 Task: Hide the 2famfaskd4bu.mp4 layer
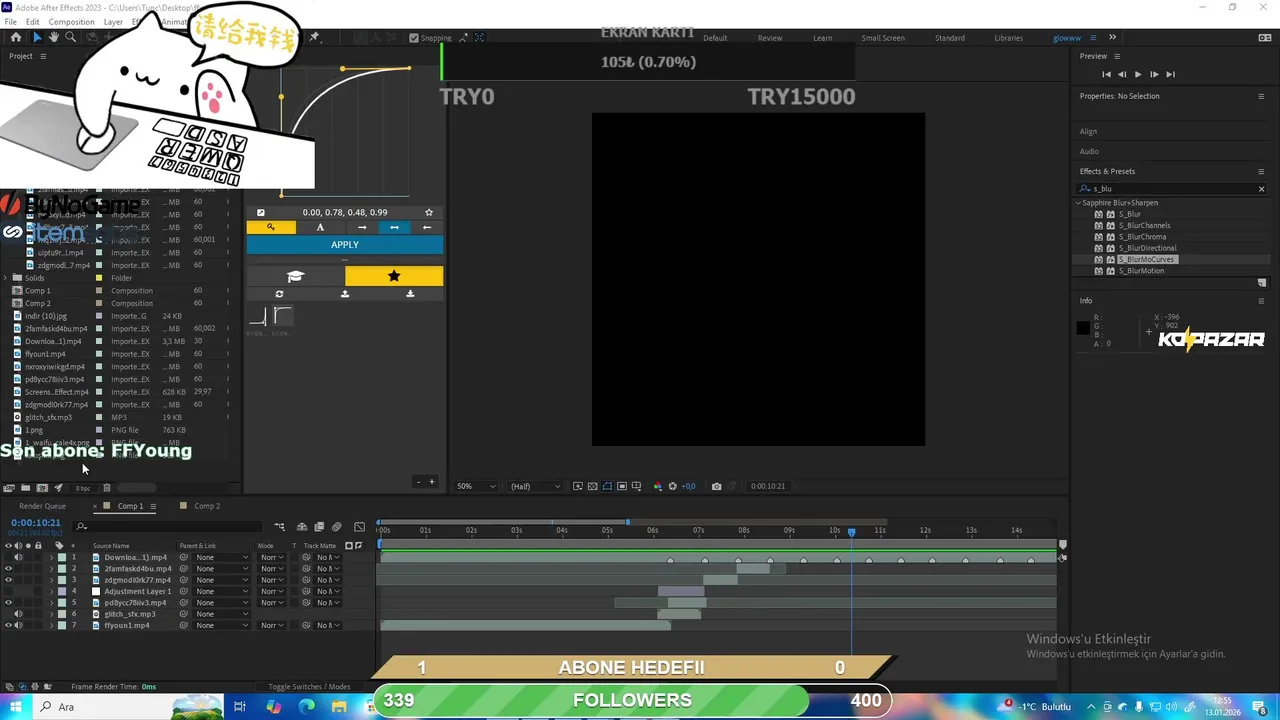coord(8,569)
